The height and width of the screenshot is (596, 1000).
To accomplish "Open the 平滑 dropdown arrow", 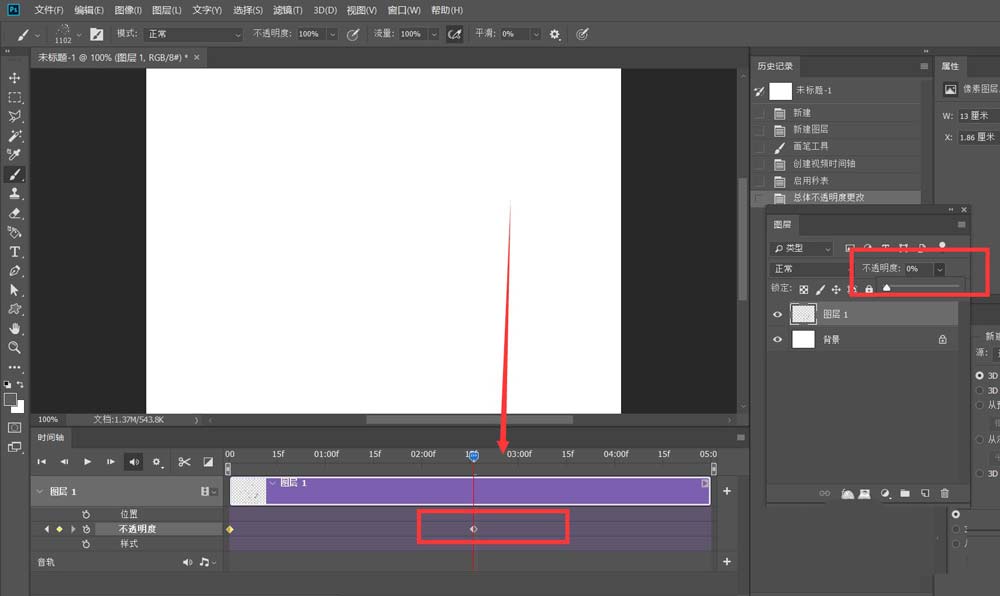I will [536, 34].
